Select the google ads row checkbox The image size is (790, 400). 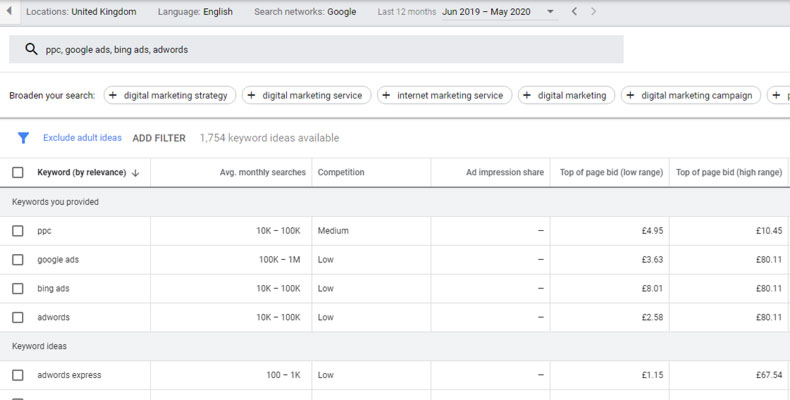pos(18,260)
